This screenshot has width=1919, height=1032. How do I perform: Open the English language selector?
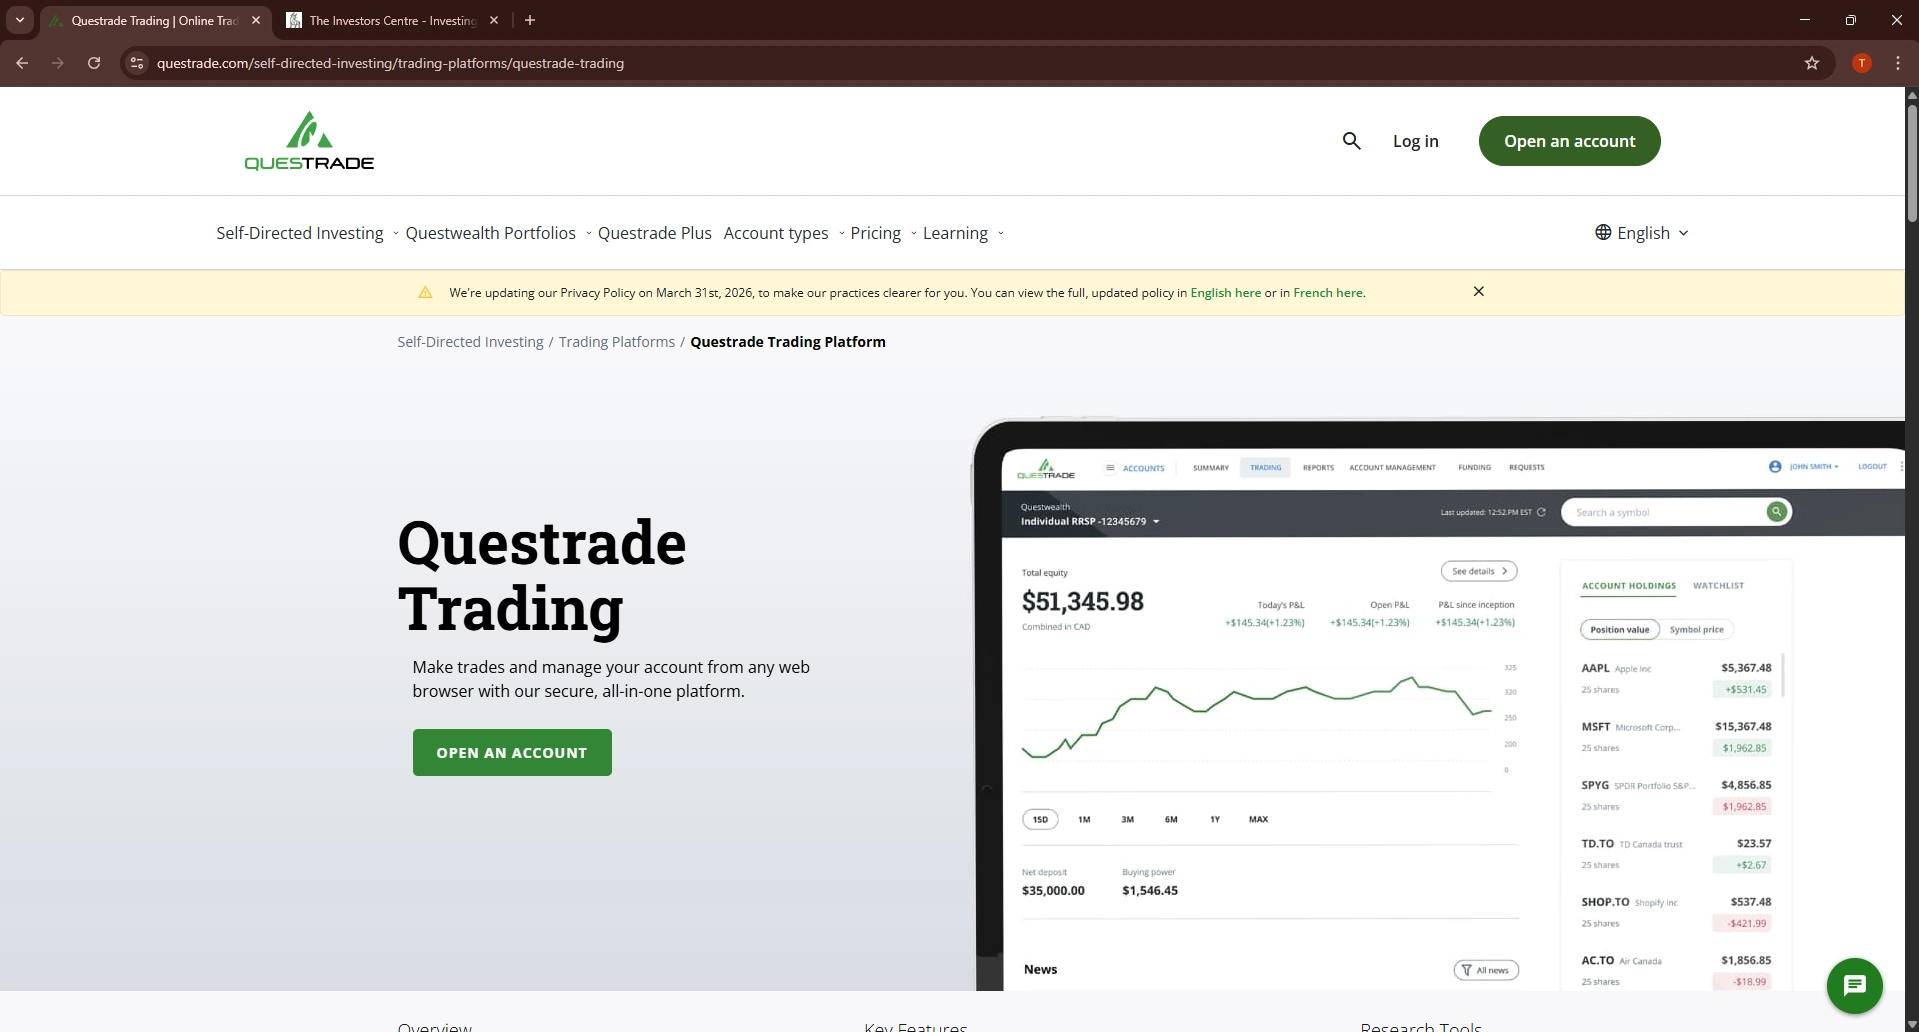coord(1642,233)
